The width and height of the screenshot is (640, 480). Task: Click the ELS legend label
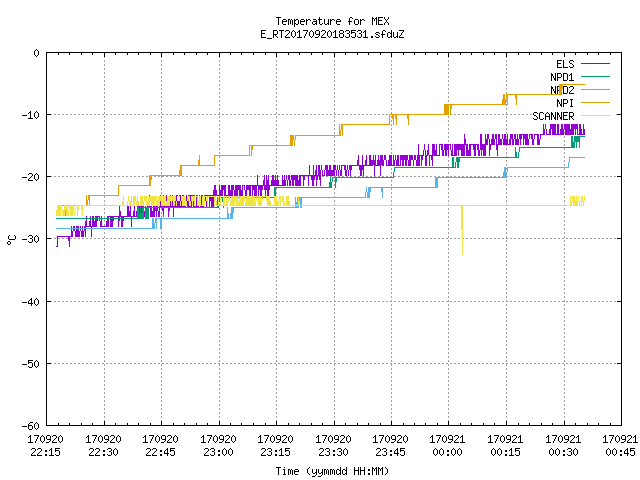pyautogui.click(x=565, y=64)
